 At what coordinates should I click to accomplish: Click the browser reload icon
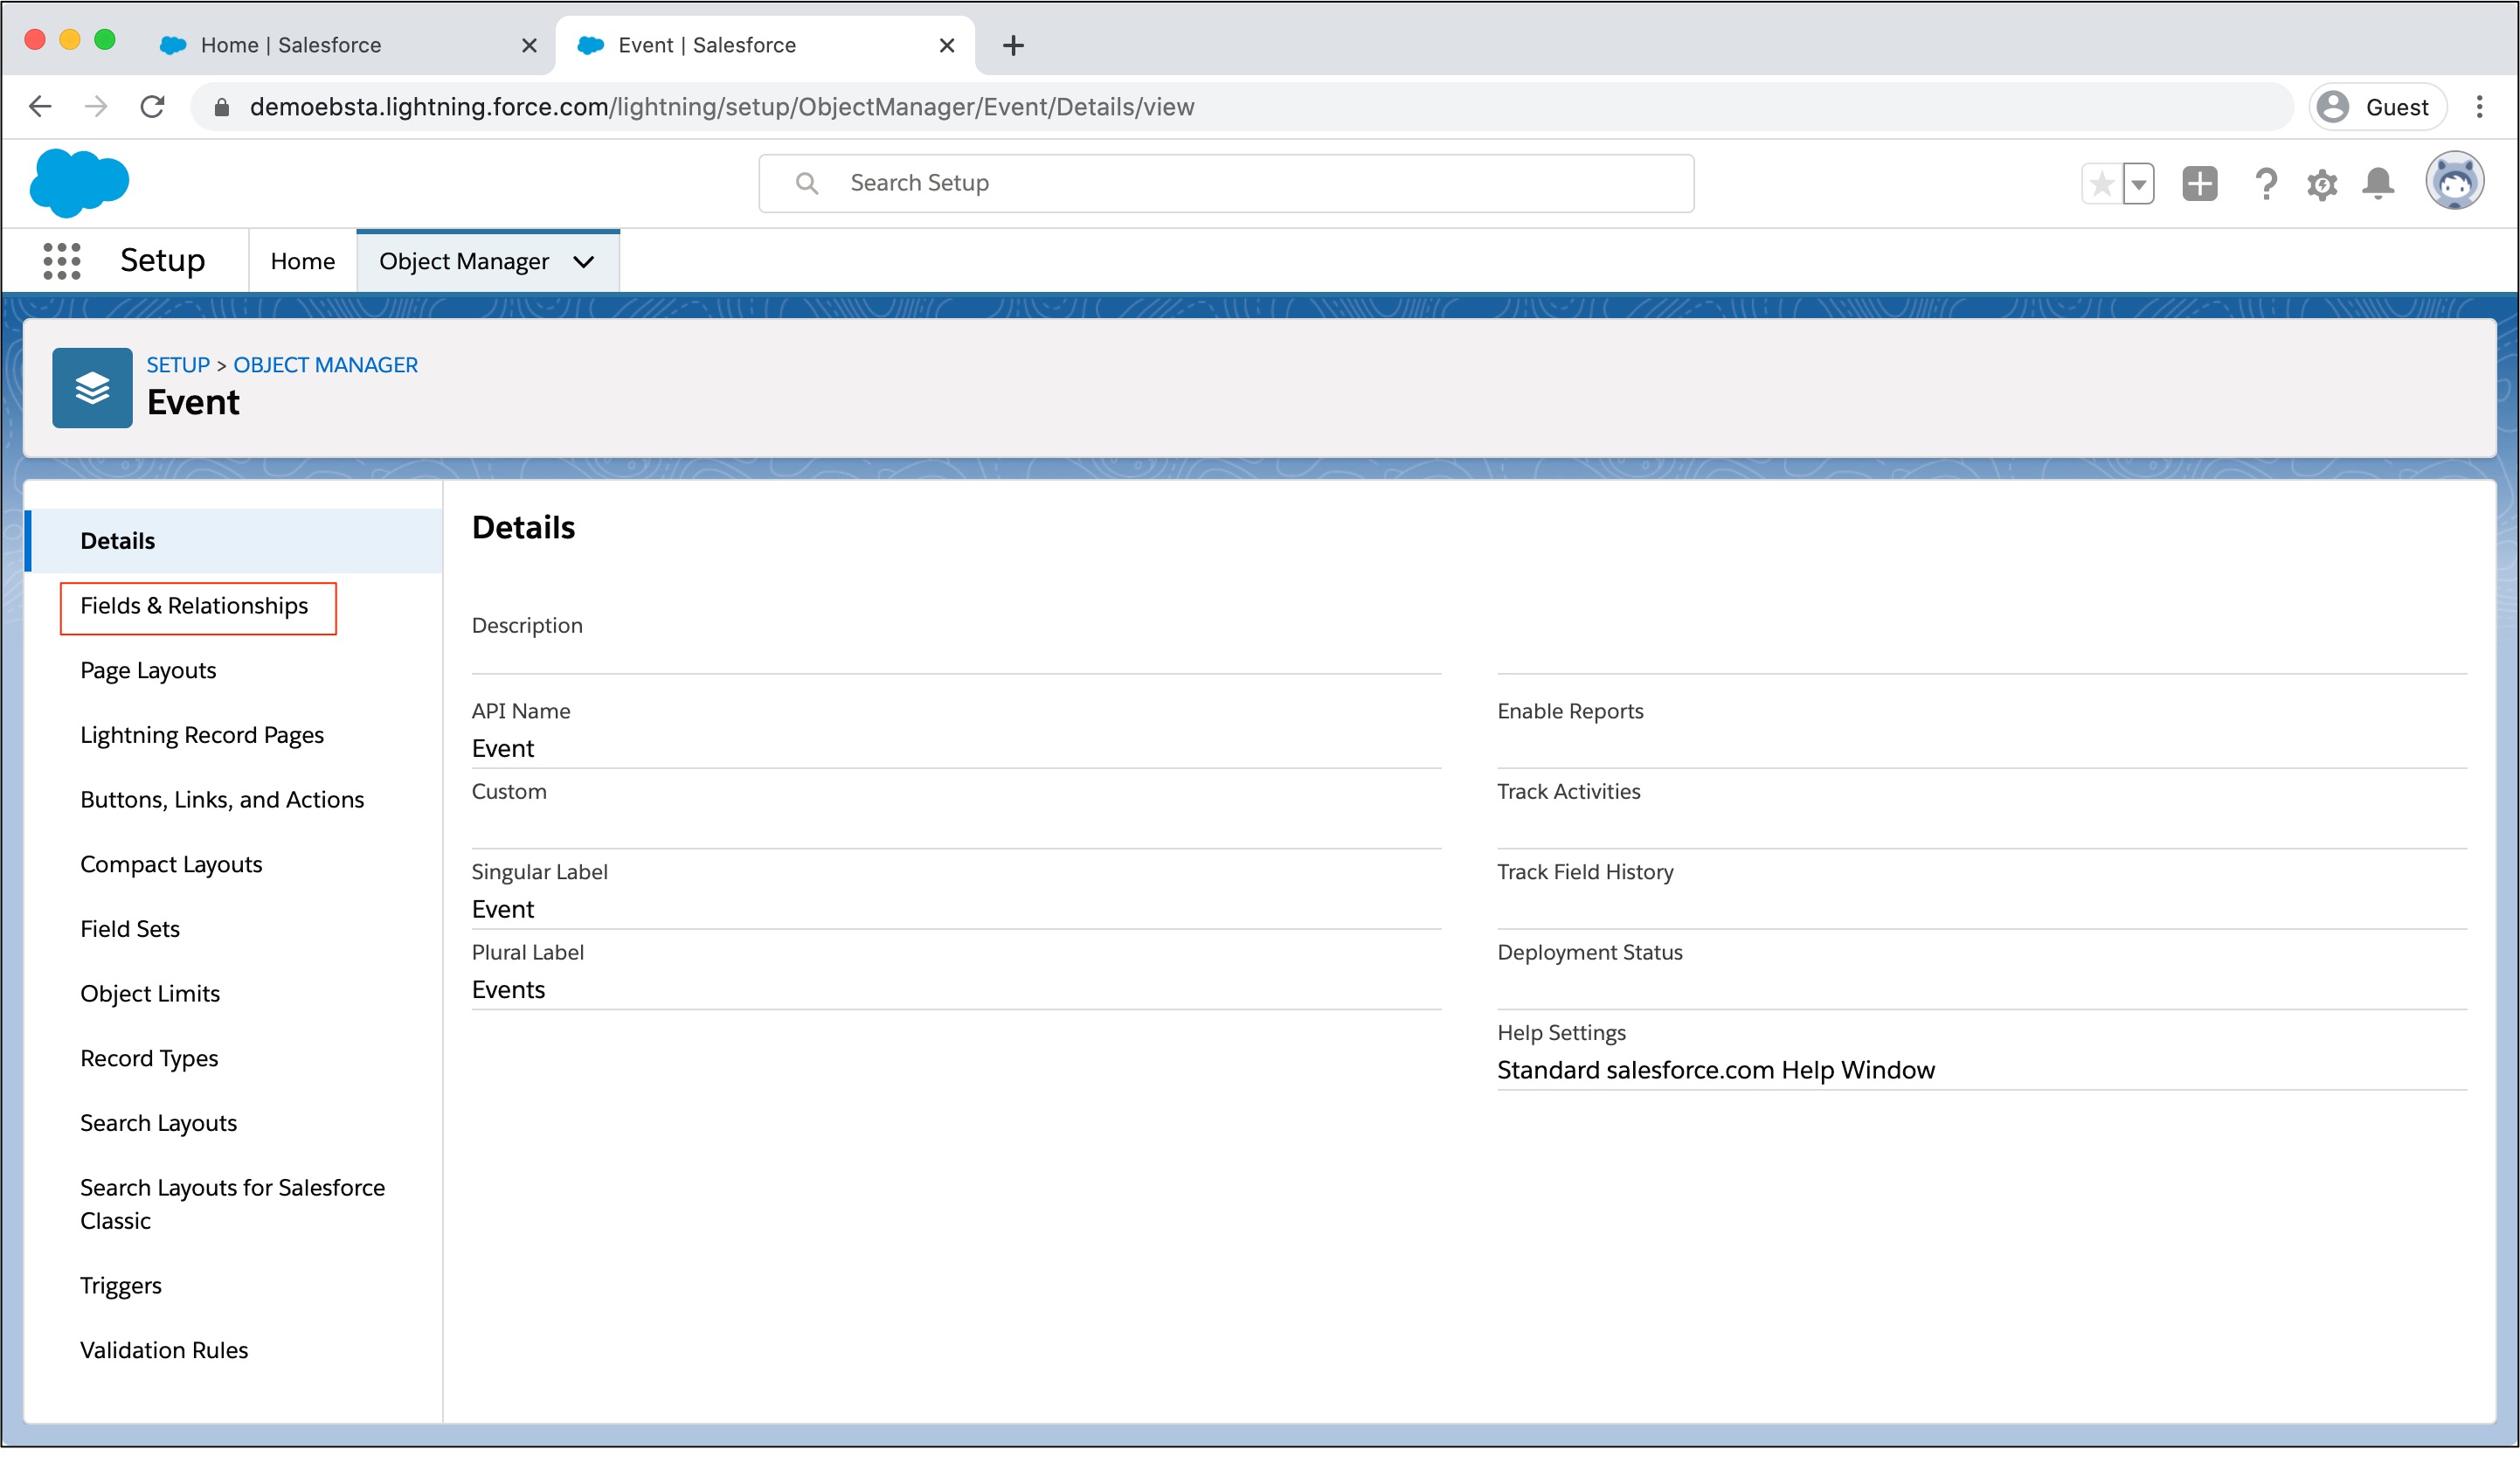[152, 107]
